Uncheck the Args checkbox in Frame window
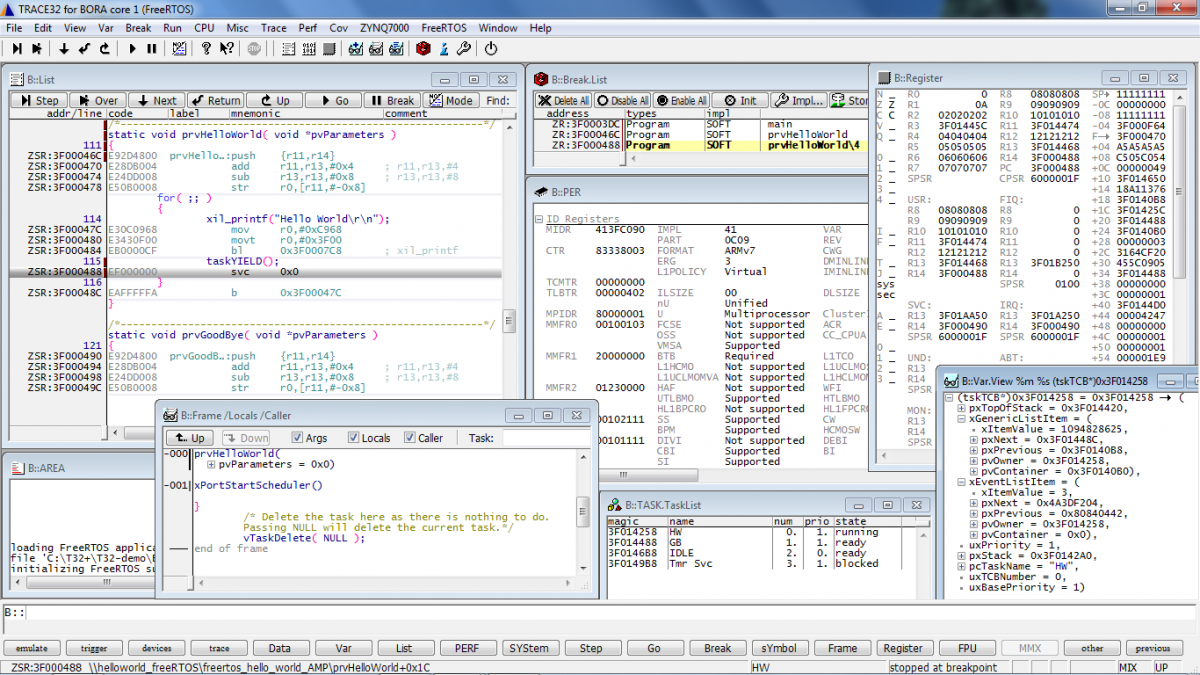The image size is (1200, 675). pos(297,438)
